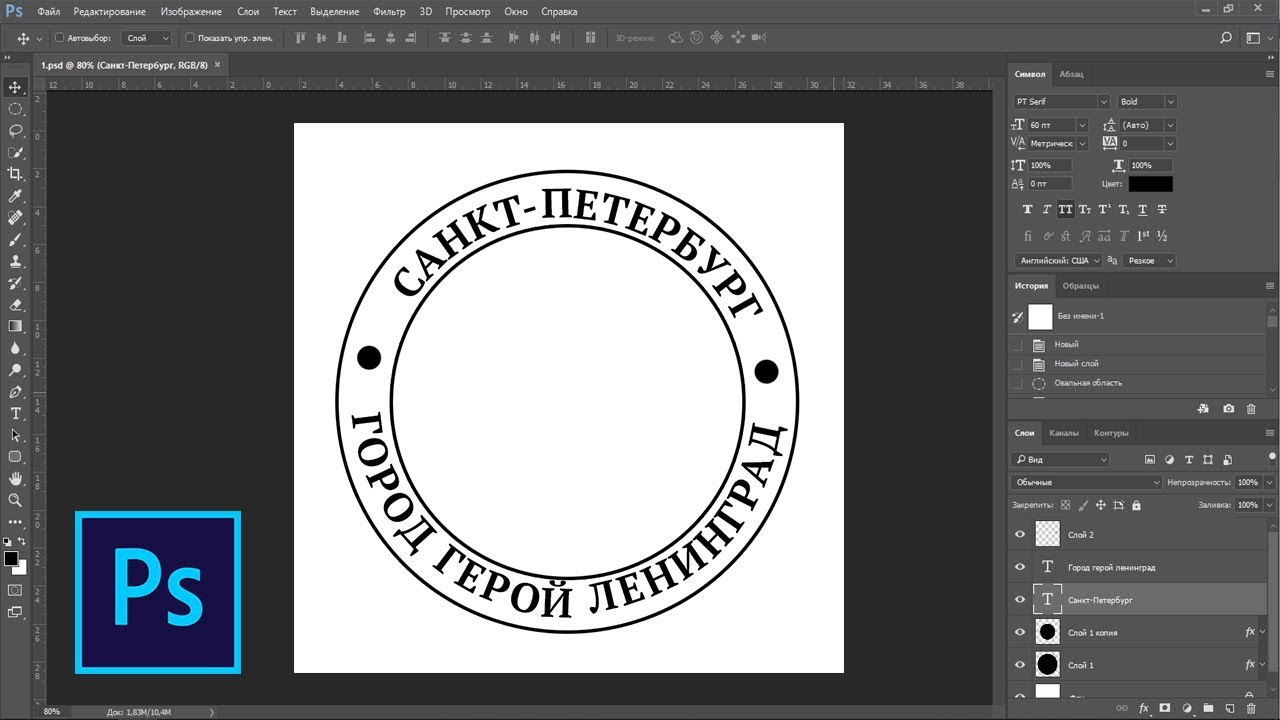Add a layer mask from the Layers panel
1280x720 pixels.
pyautogui.click(x=1165, y=708)
